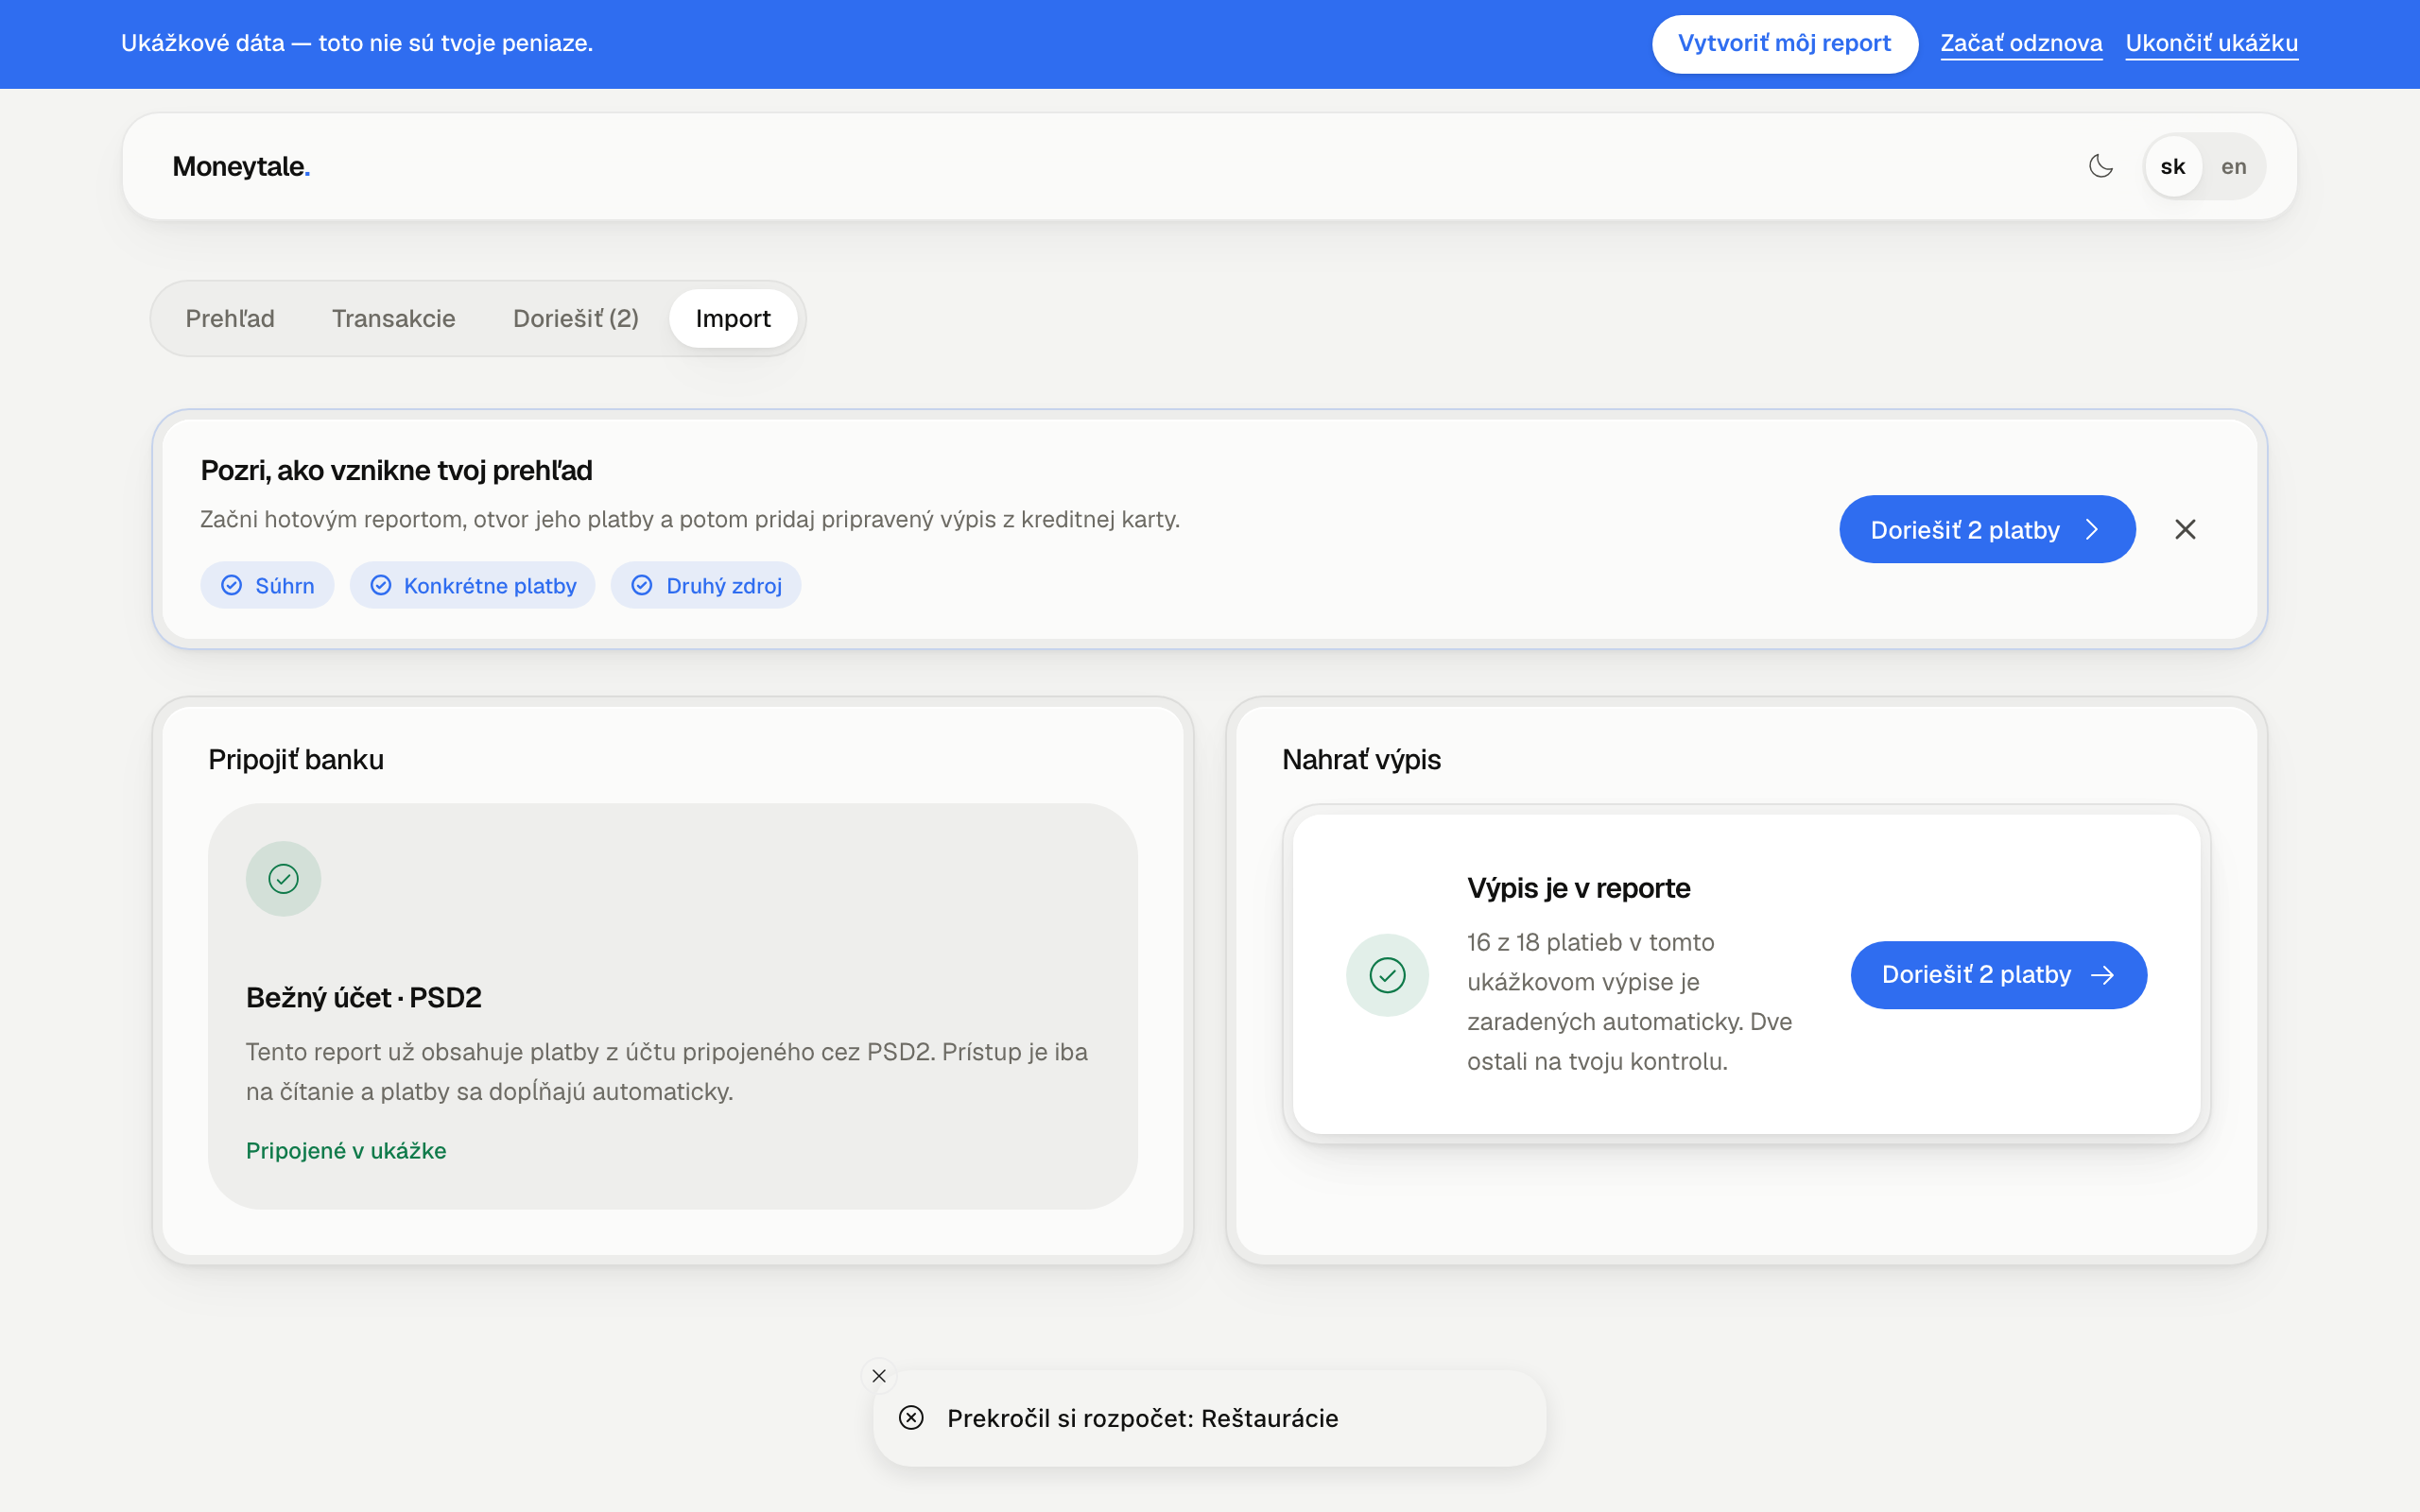Click the check icon on the Súhrn chip
Screen dimensions: 2420x1512
(231, 585)
